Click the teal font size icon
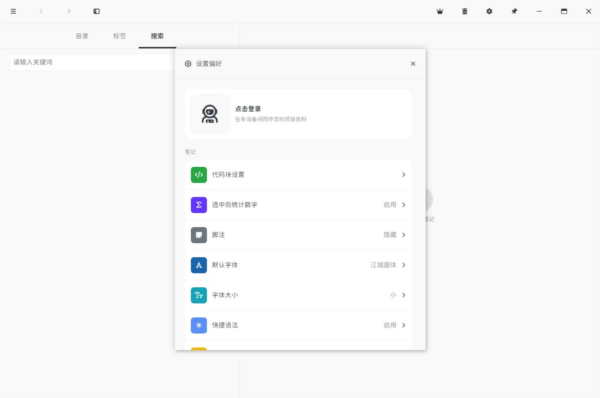 199,295
